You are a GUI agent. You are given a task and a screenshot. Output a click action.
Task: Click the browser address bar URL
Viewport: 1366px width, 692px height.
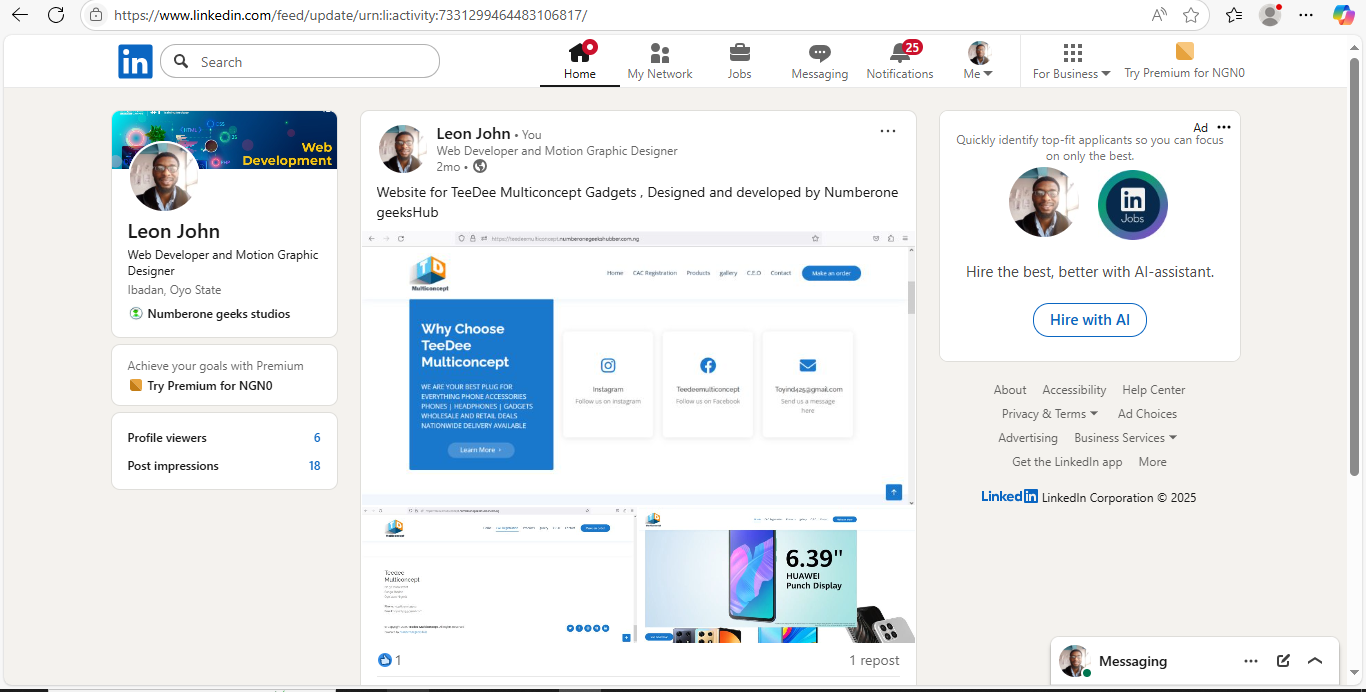(x=350, y=15)
